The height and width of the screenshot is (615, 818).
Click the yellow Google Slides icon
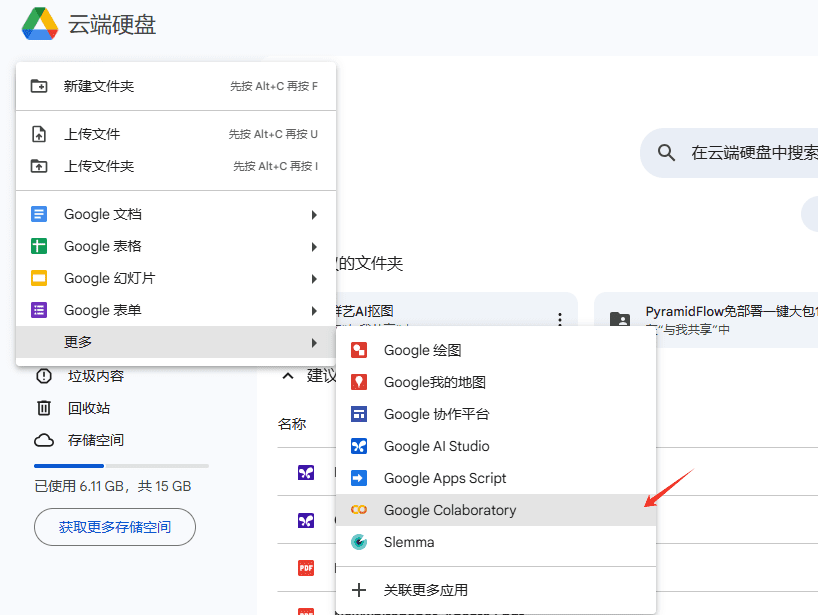click(x=39, y=278)
